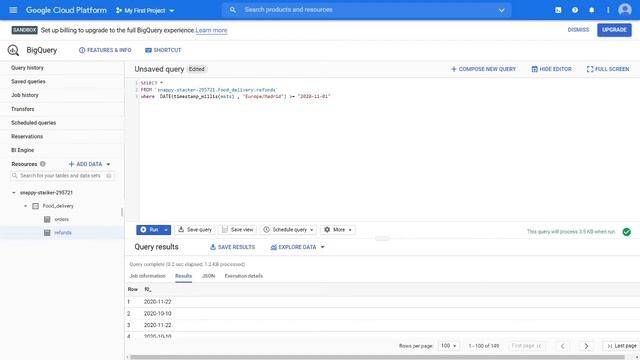Open My First Project selector

tap(145, 11)
